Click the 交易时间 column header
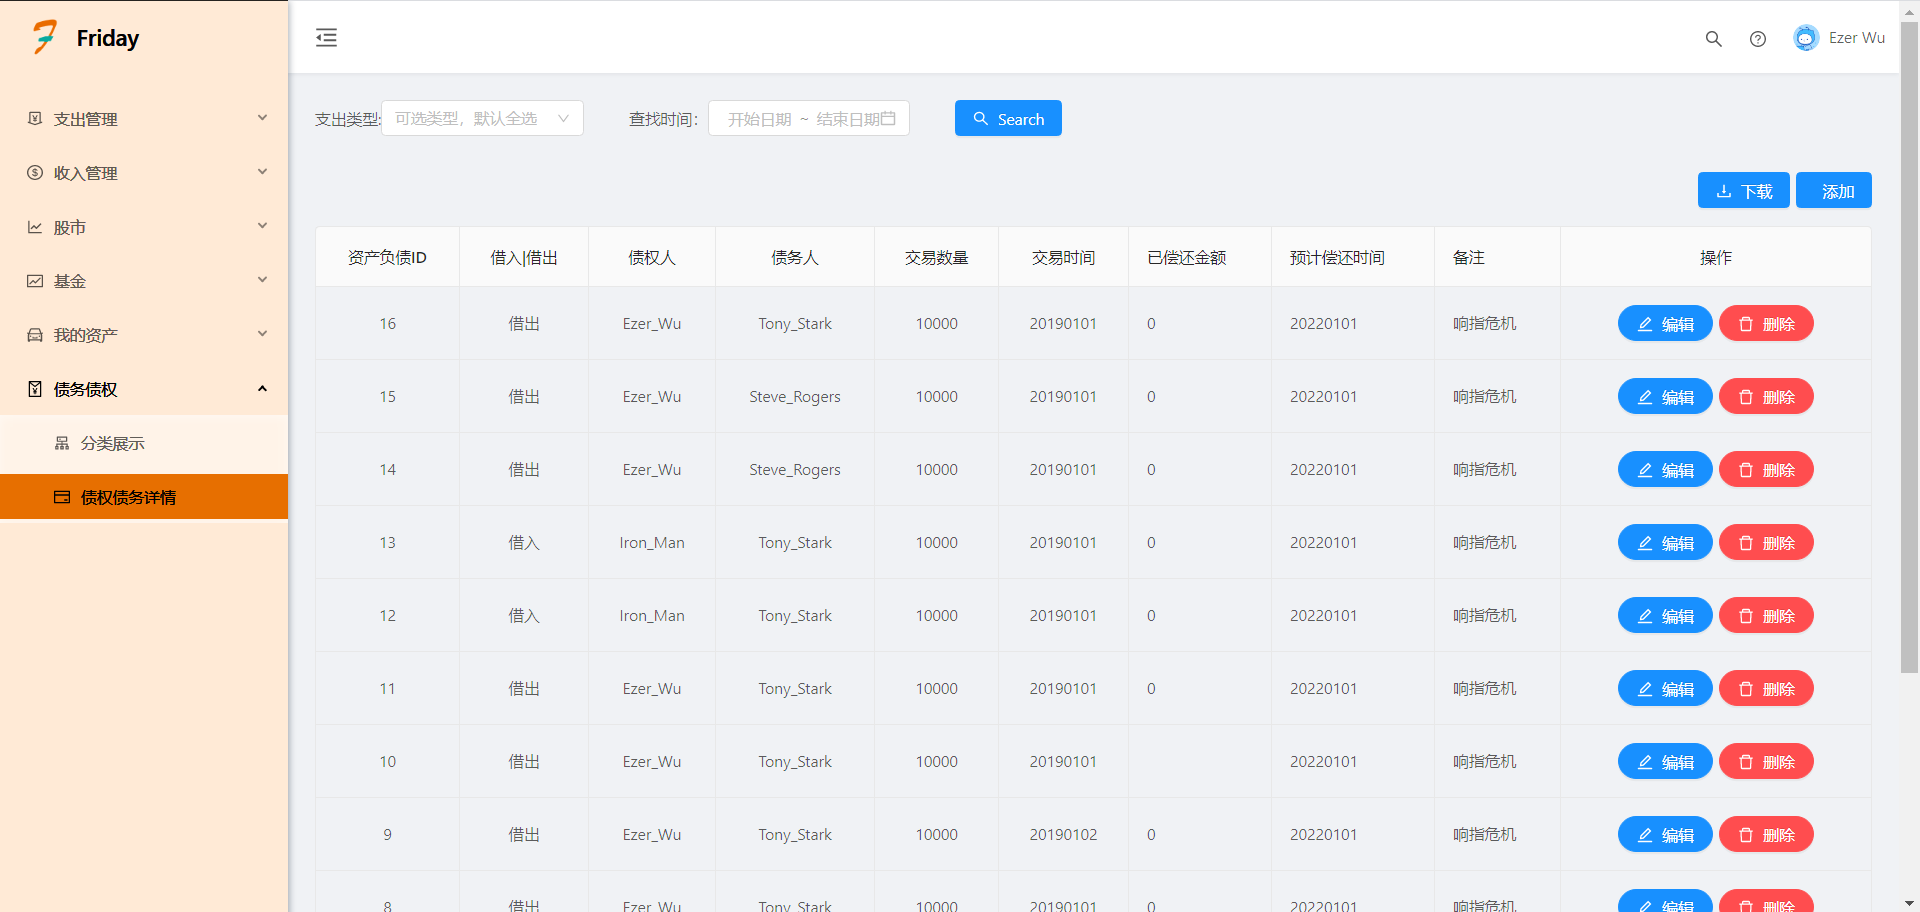 coord(1063,257)
